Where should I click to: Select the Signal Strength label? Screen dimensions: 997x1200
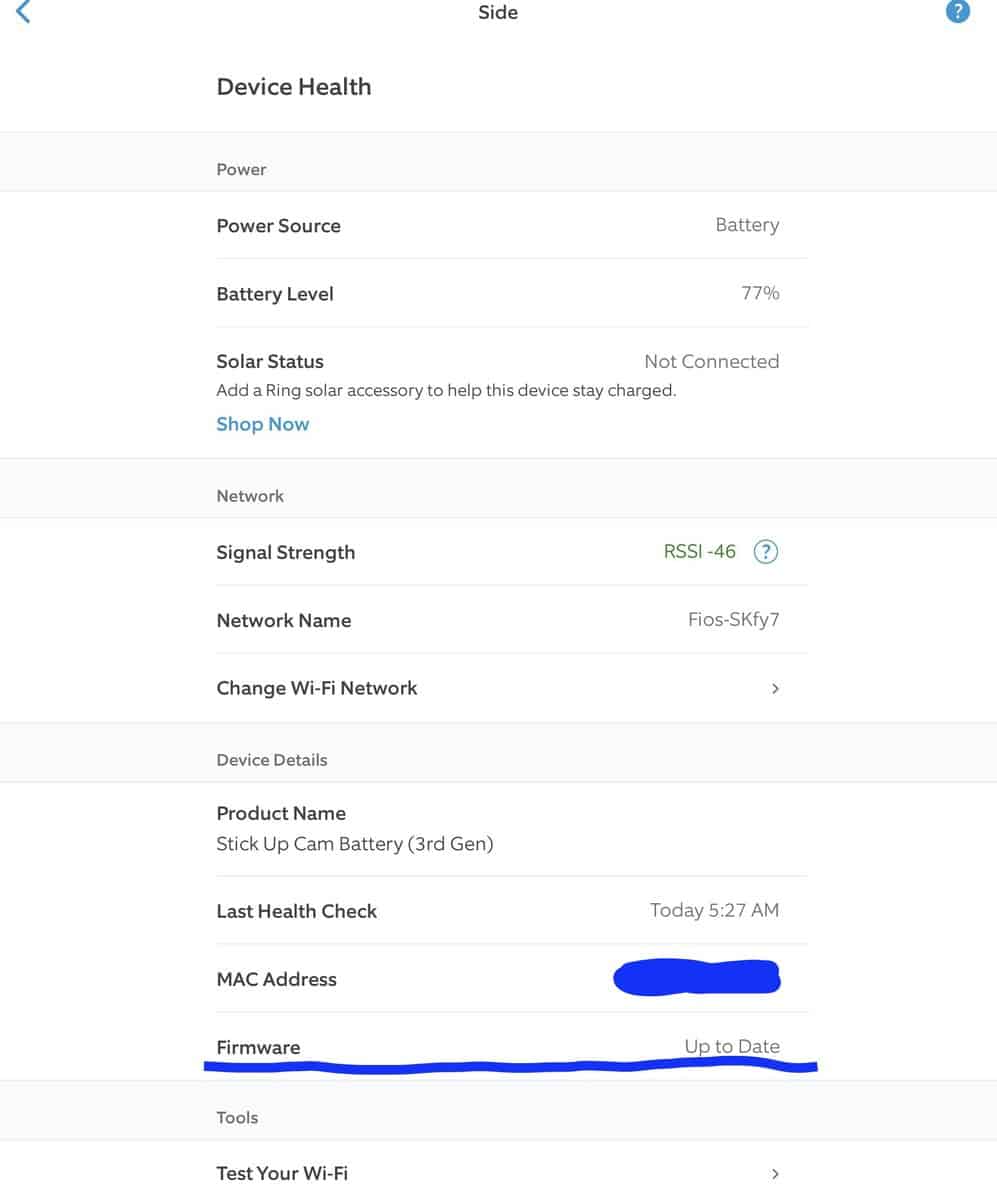(286, 552)
